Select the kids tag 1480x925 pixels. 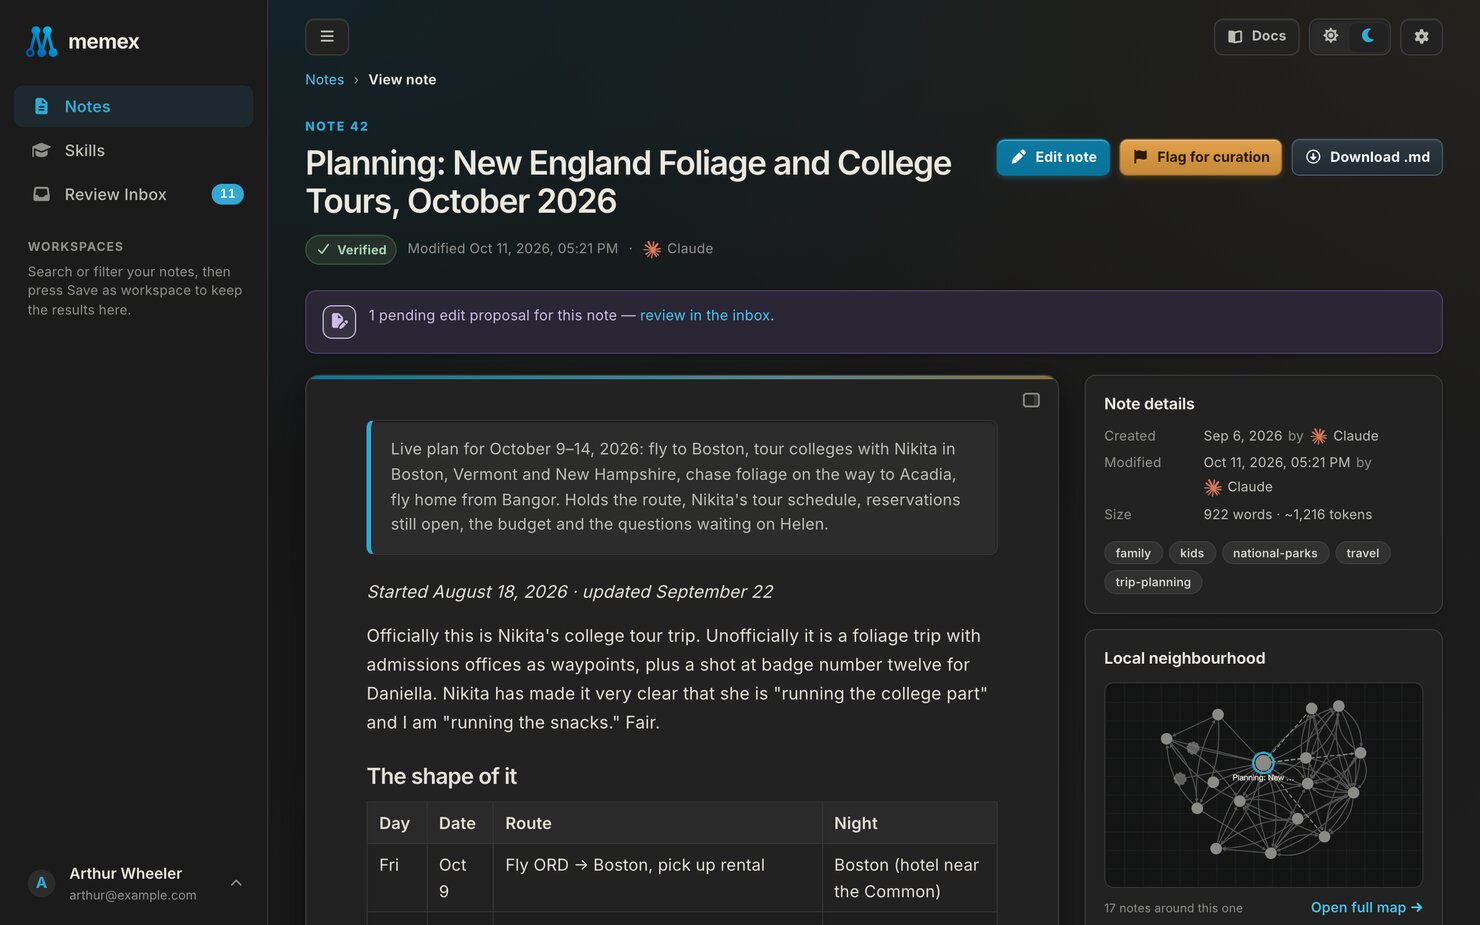point(1192,553)
